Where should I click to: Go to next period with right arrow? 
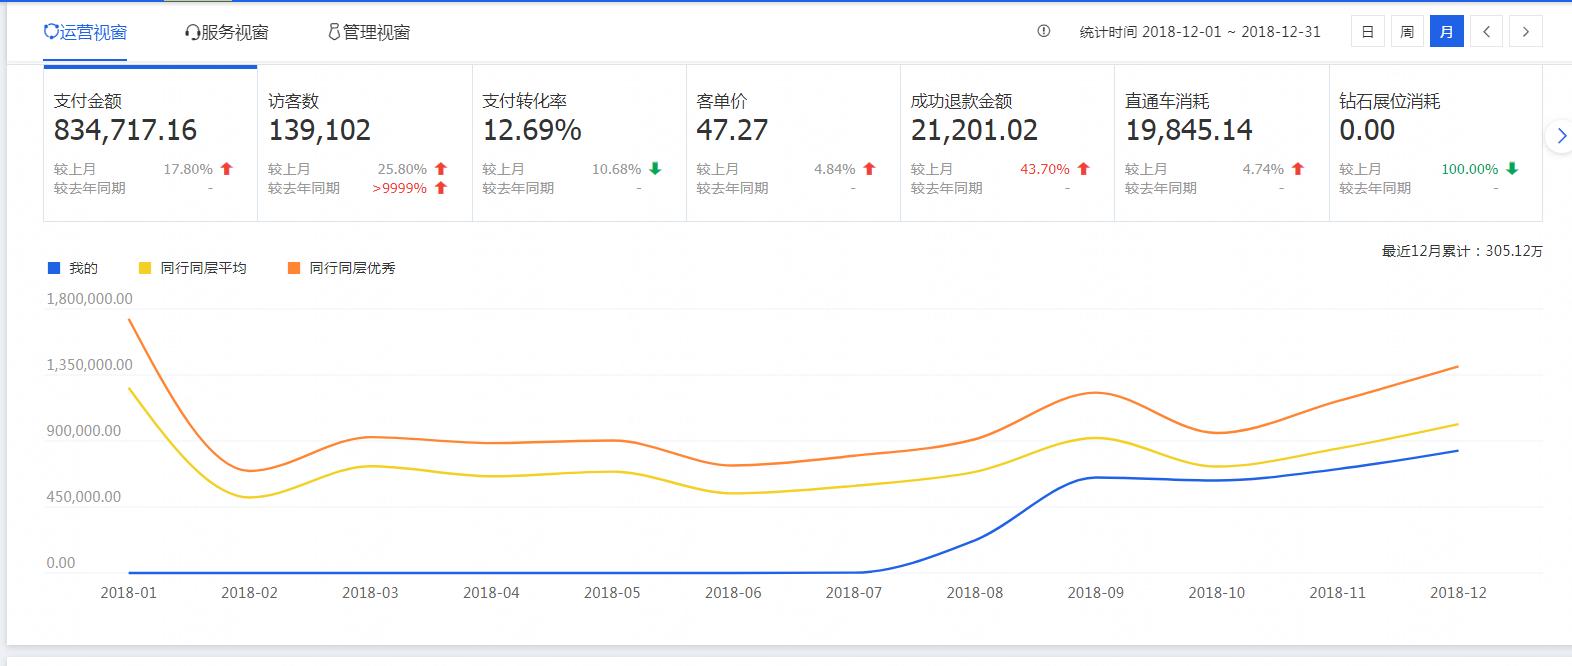pyautogui.click(x=1525, y=32)
